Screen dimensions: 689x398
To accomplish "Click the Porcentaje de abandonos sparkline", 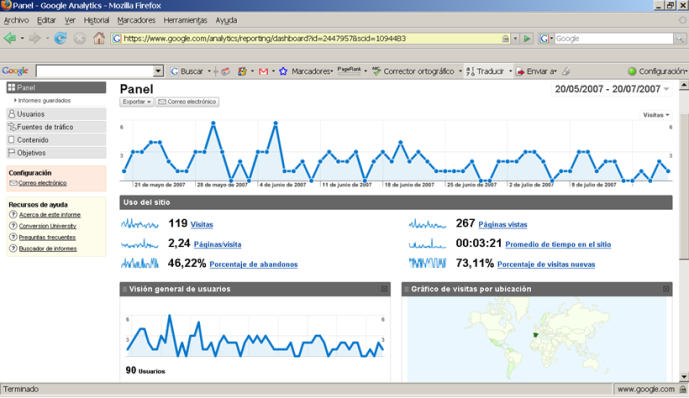I will coord(140,264).
